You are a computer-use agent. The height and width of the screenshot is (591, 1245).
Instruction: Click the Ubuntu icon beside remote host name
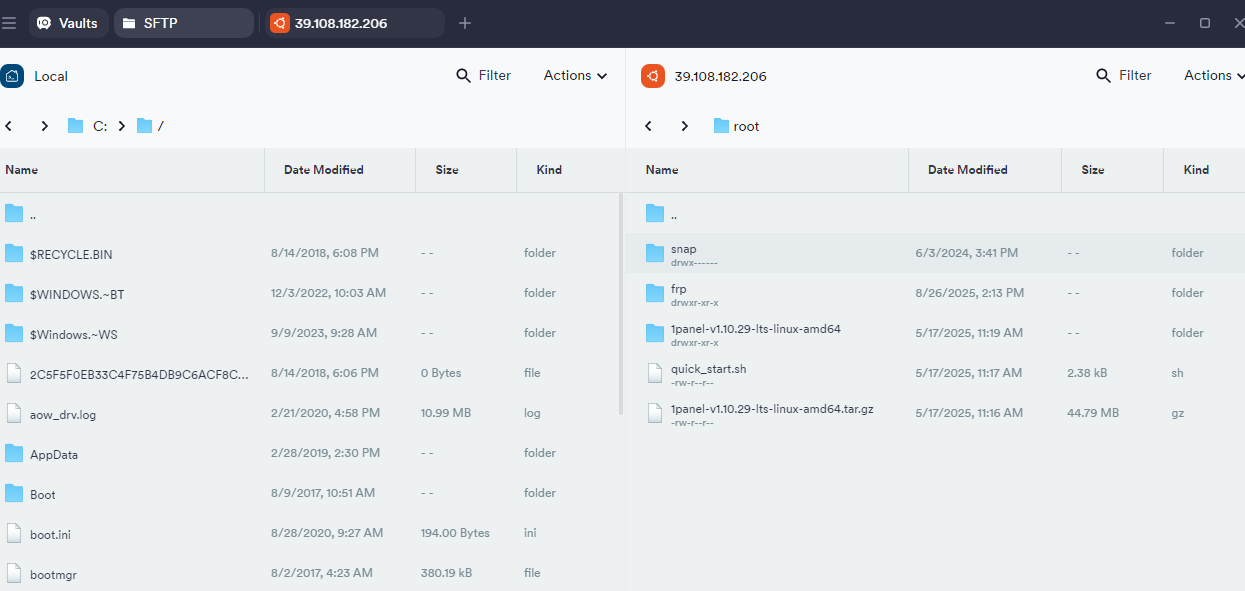pyautogui.click(x=652, y=76)
